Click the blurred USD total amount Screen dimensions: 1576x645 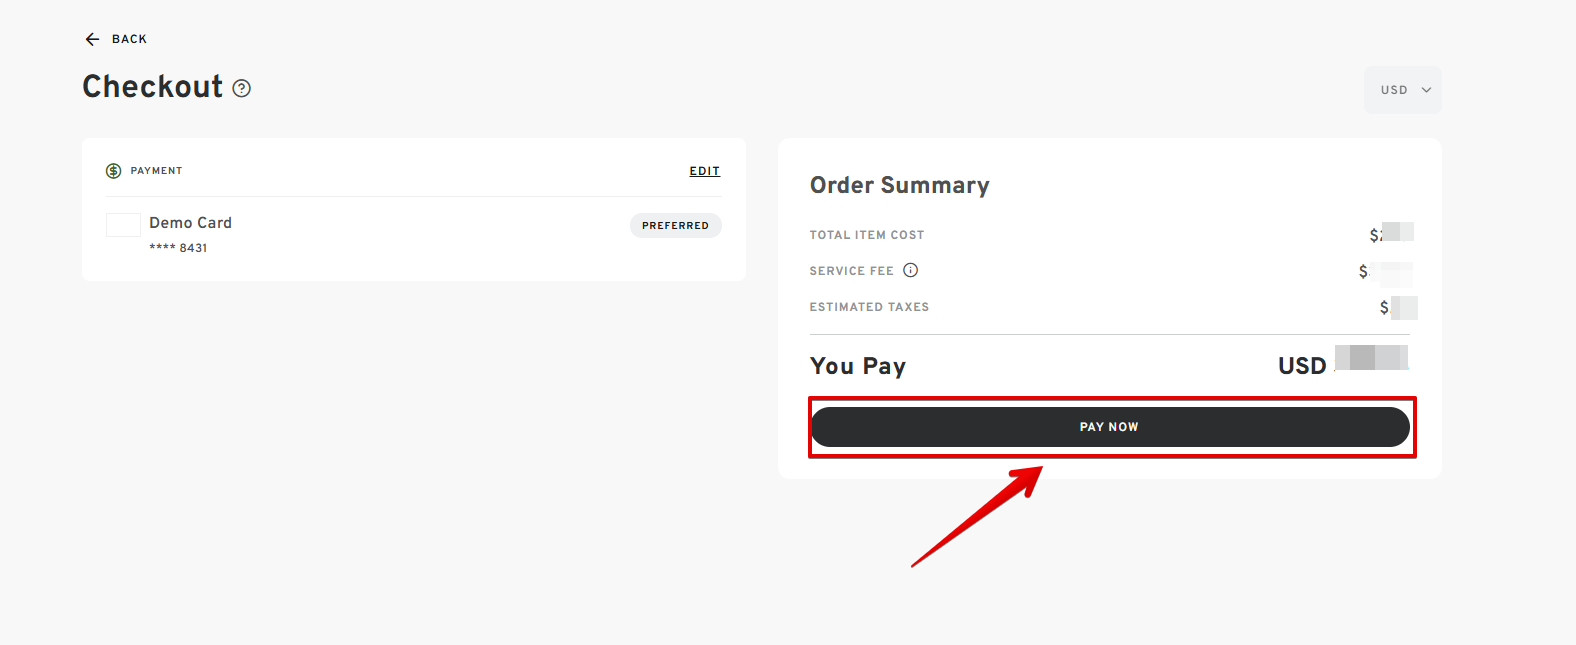[x=1371, y=358]
